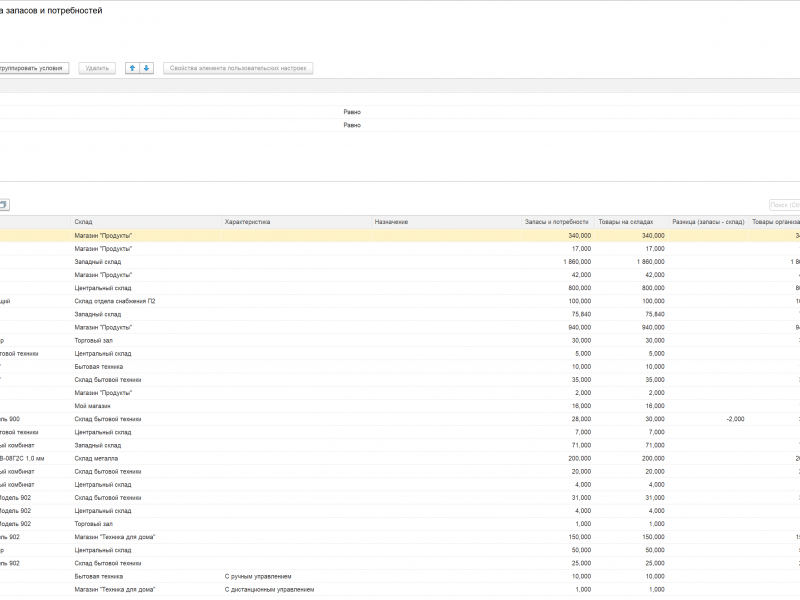Open Свойства элемента пользовательских настроек

tap(238, 68)
